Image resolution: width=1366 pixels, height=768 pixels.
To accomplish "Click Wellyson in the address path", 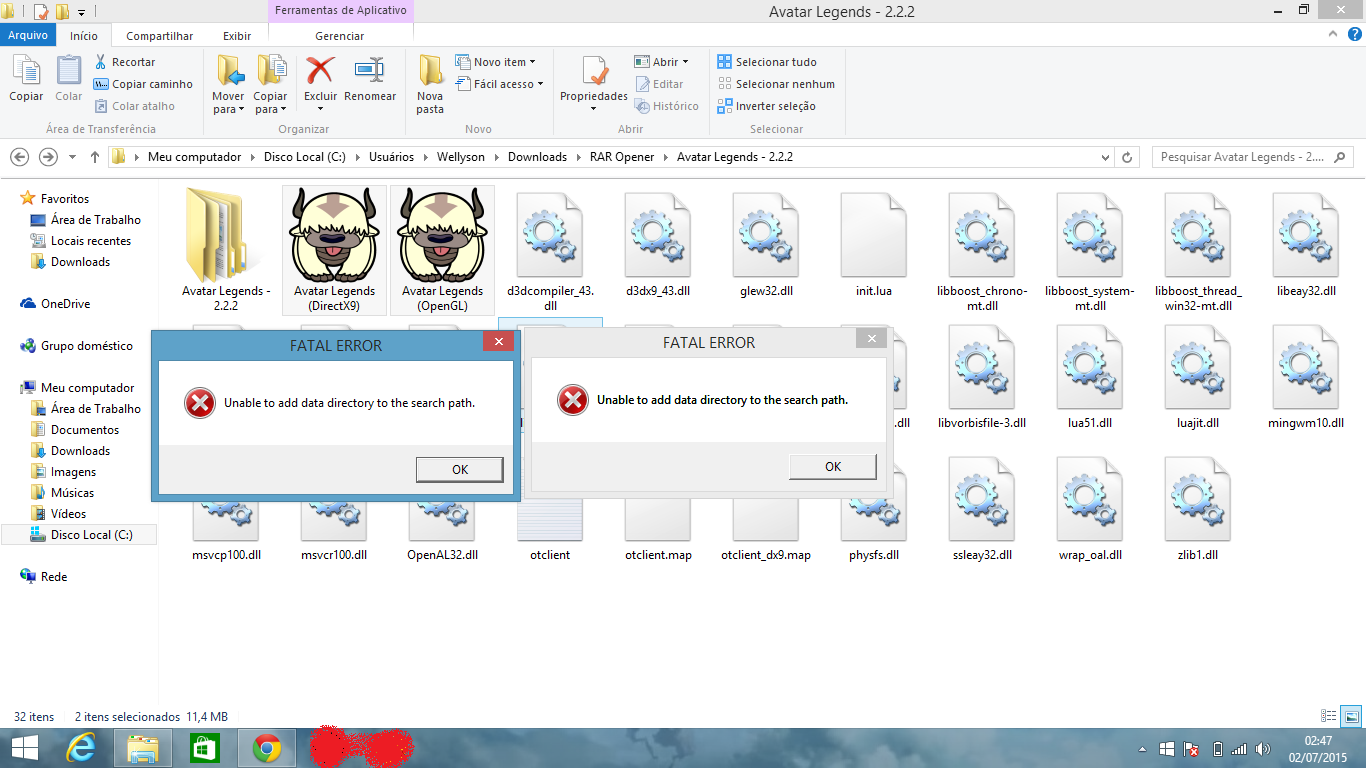I will tap(461, 157).
